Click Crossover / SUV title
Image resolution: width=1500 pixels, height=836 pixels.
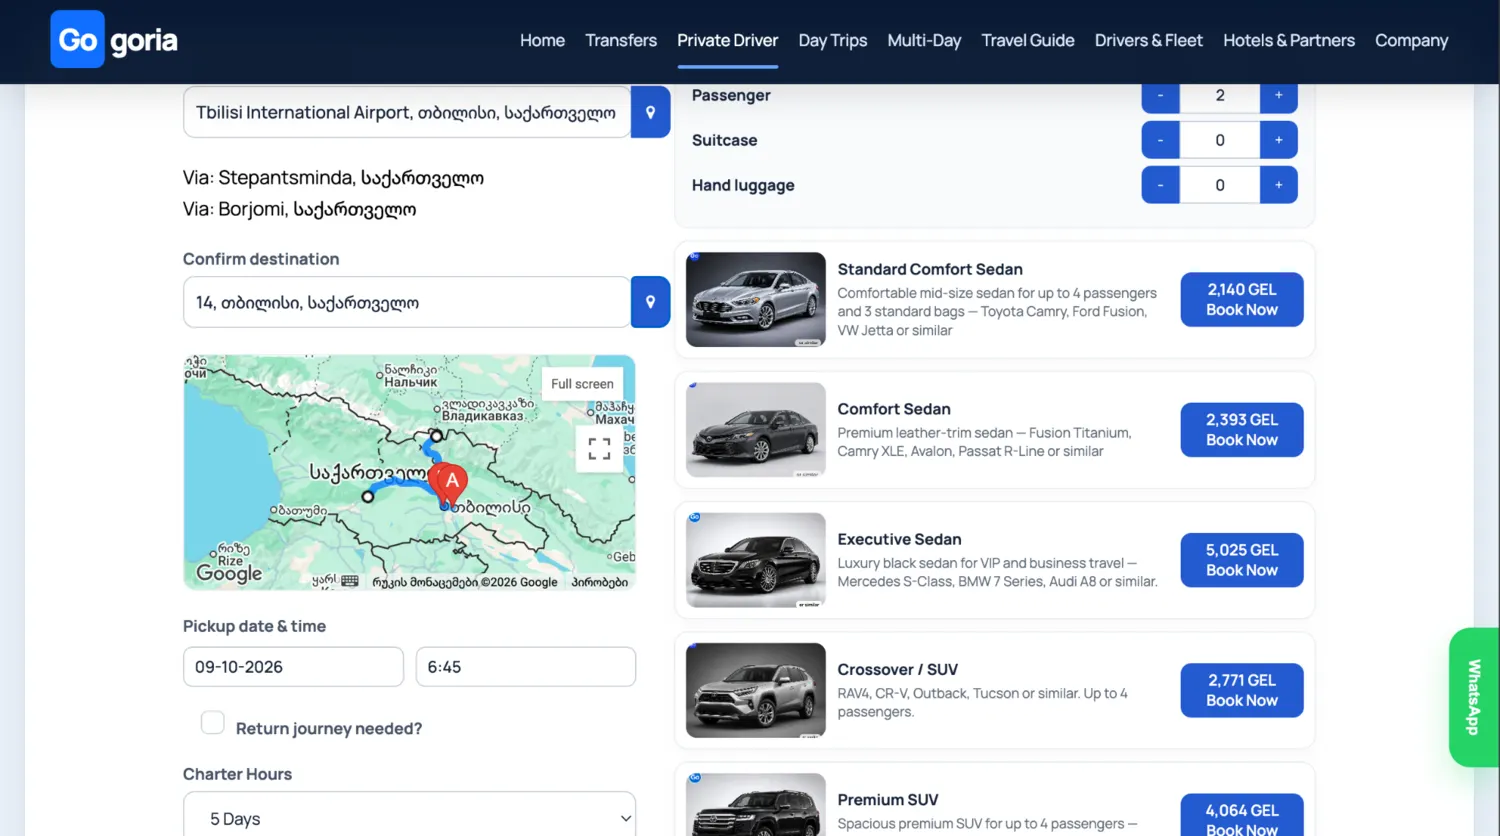[897, 669]
